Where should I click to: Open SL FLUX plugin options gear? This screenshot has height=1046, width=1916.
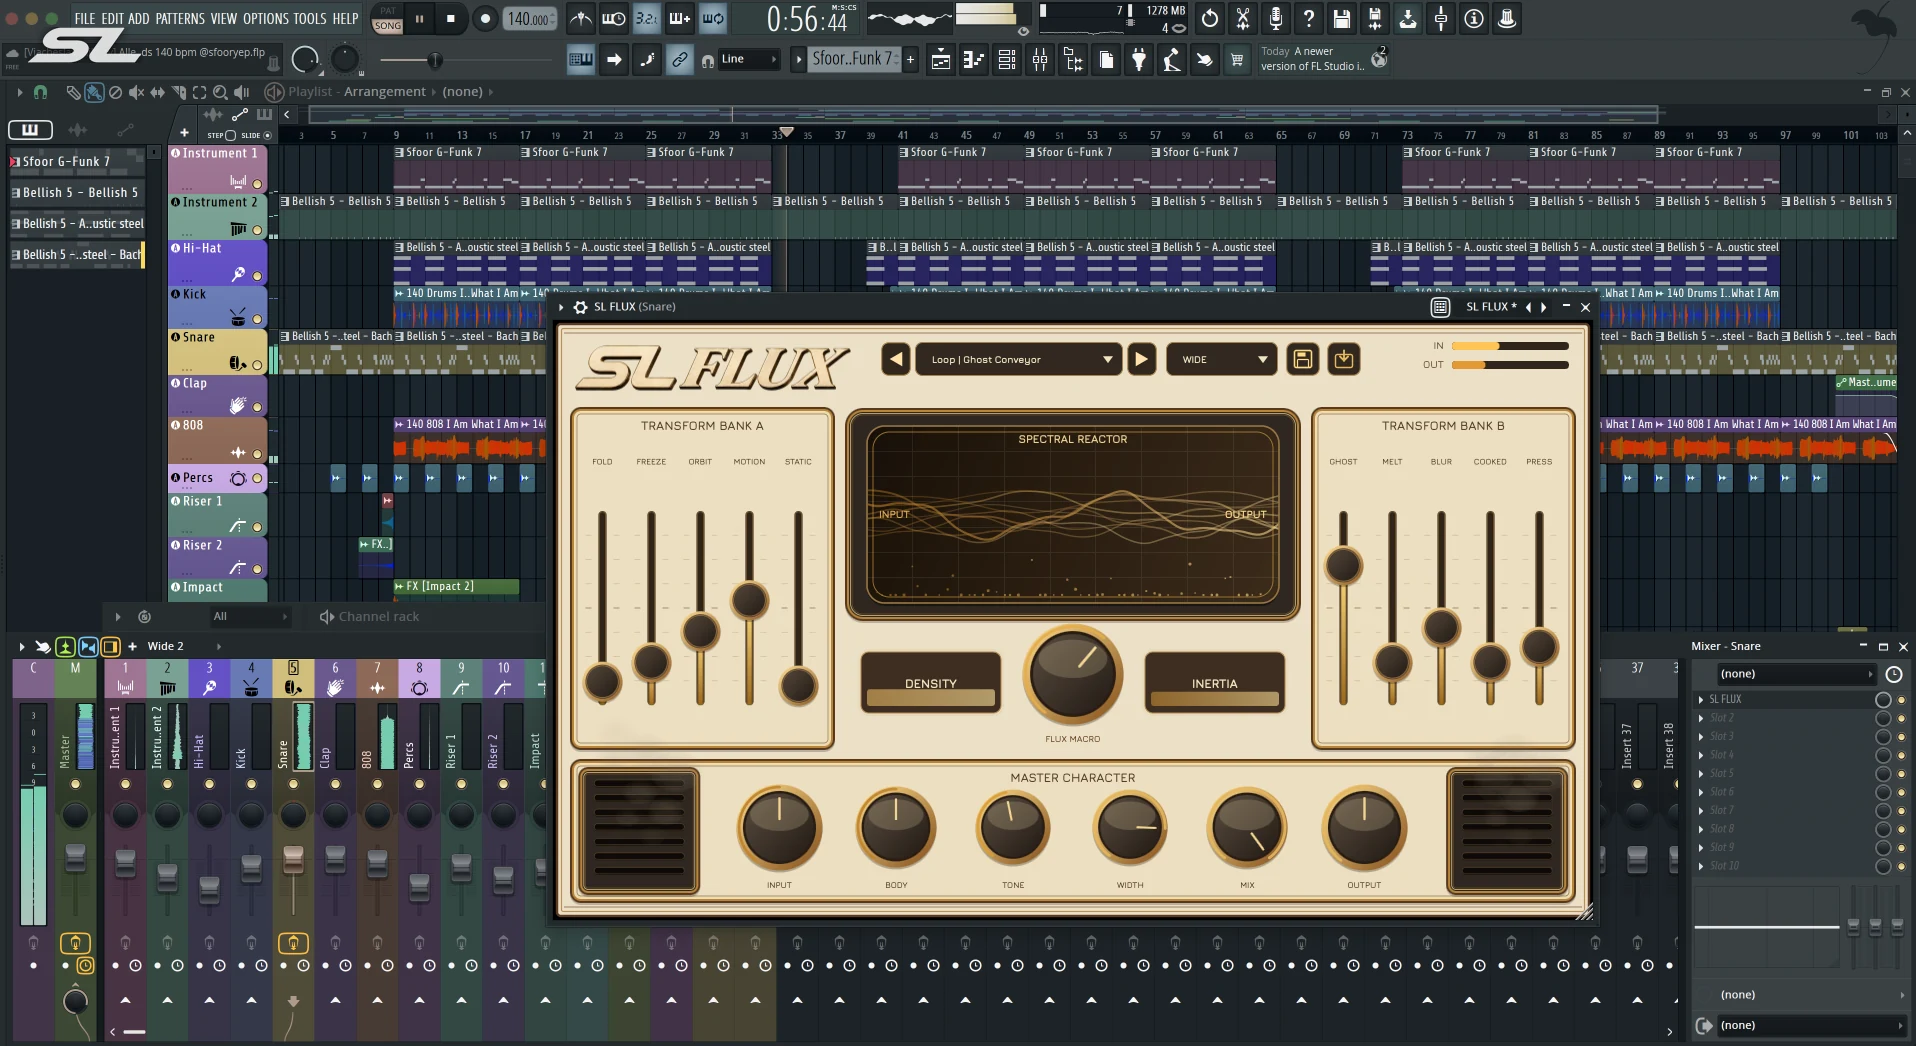tap(580, 307)
